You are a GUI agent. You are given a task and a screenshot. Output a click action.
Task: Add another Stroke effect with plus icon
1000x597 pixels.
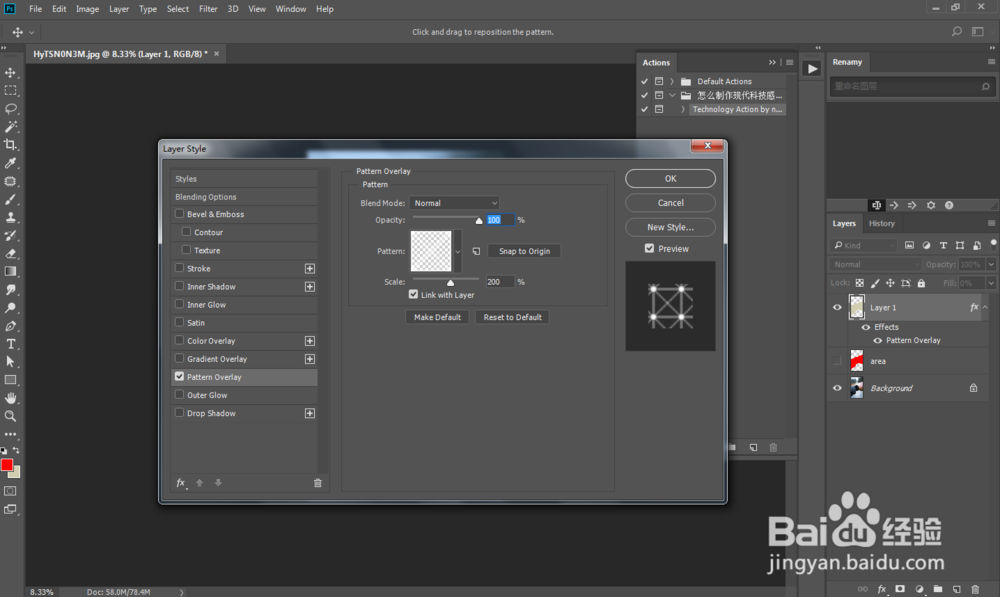click(x=310, y=269)
